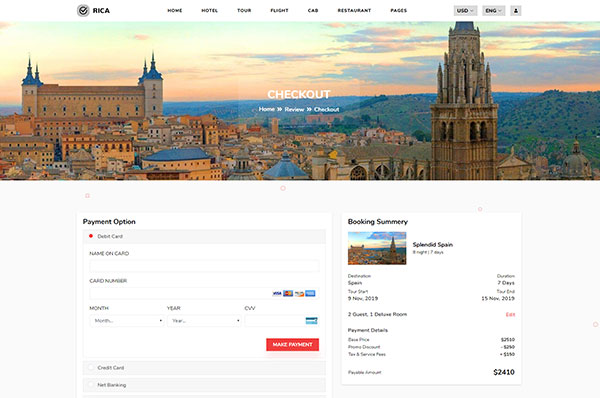
Task: Click the Make Payment button
Action: click(292, 344)
